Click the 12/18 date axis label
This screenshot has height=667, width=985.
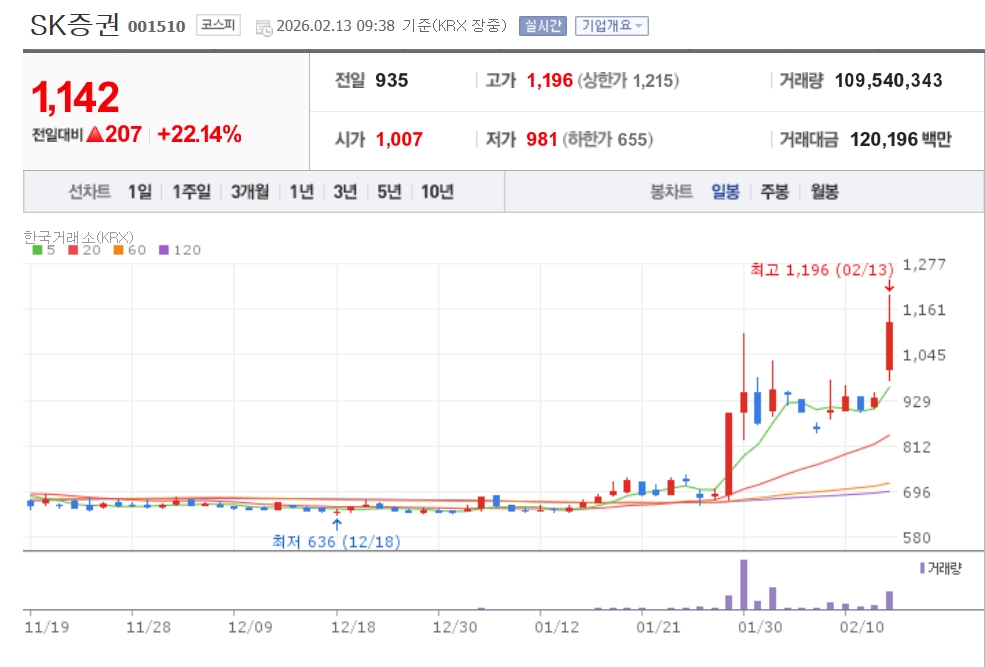353,627
